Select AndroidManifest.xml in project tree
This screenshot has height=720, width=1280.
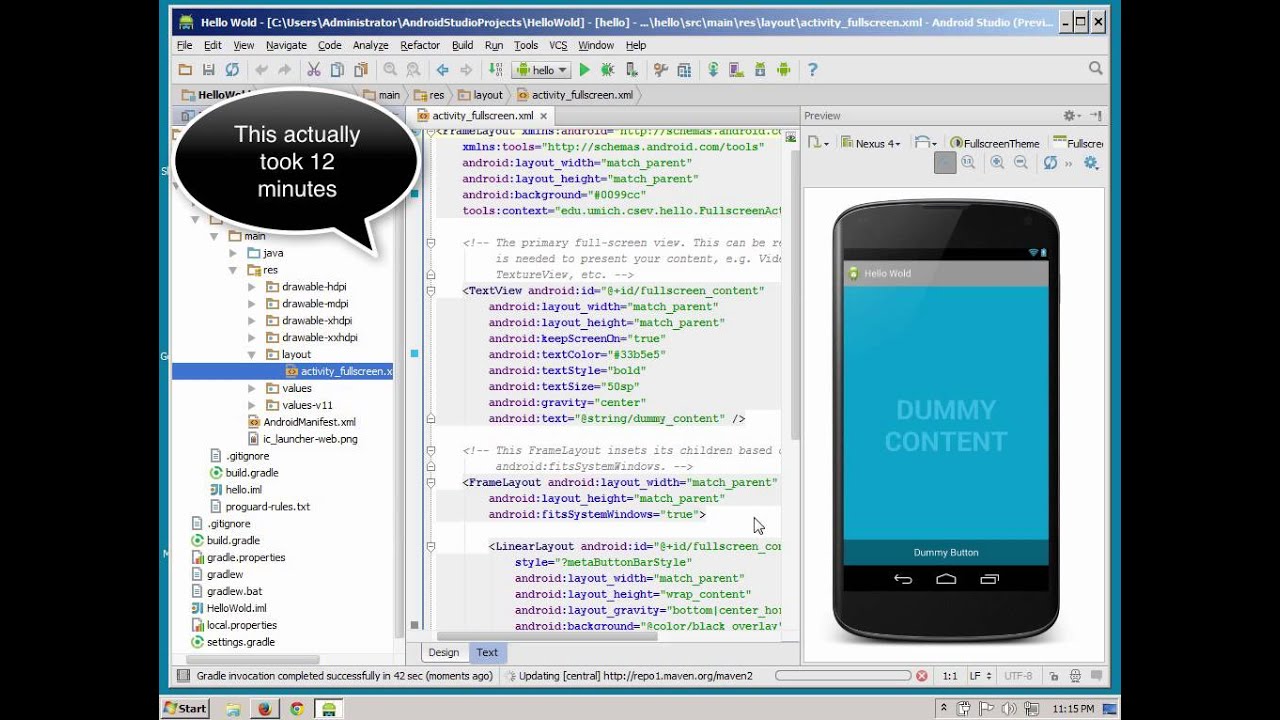pos(302,422)
